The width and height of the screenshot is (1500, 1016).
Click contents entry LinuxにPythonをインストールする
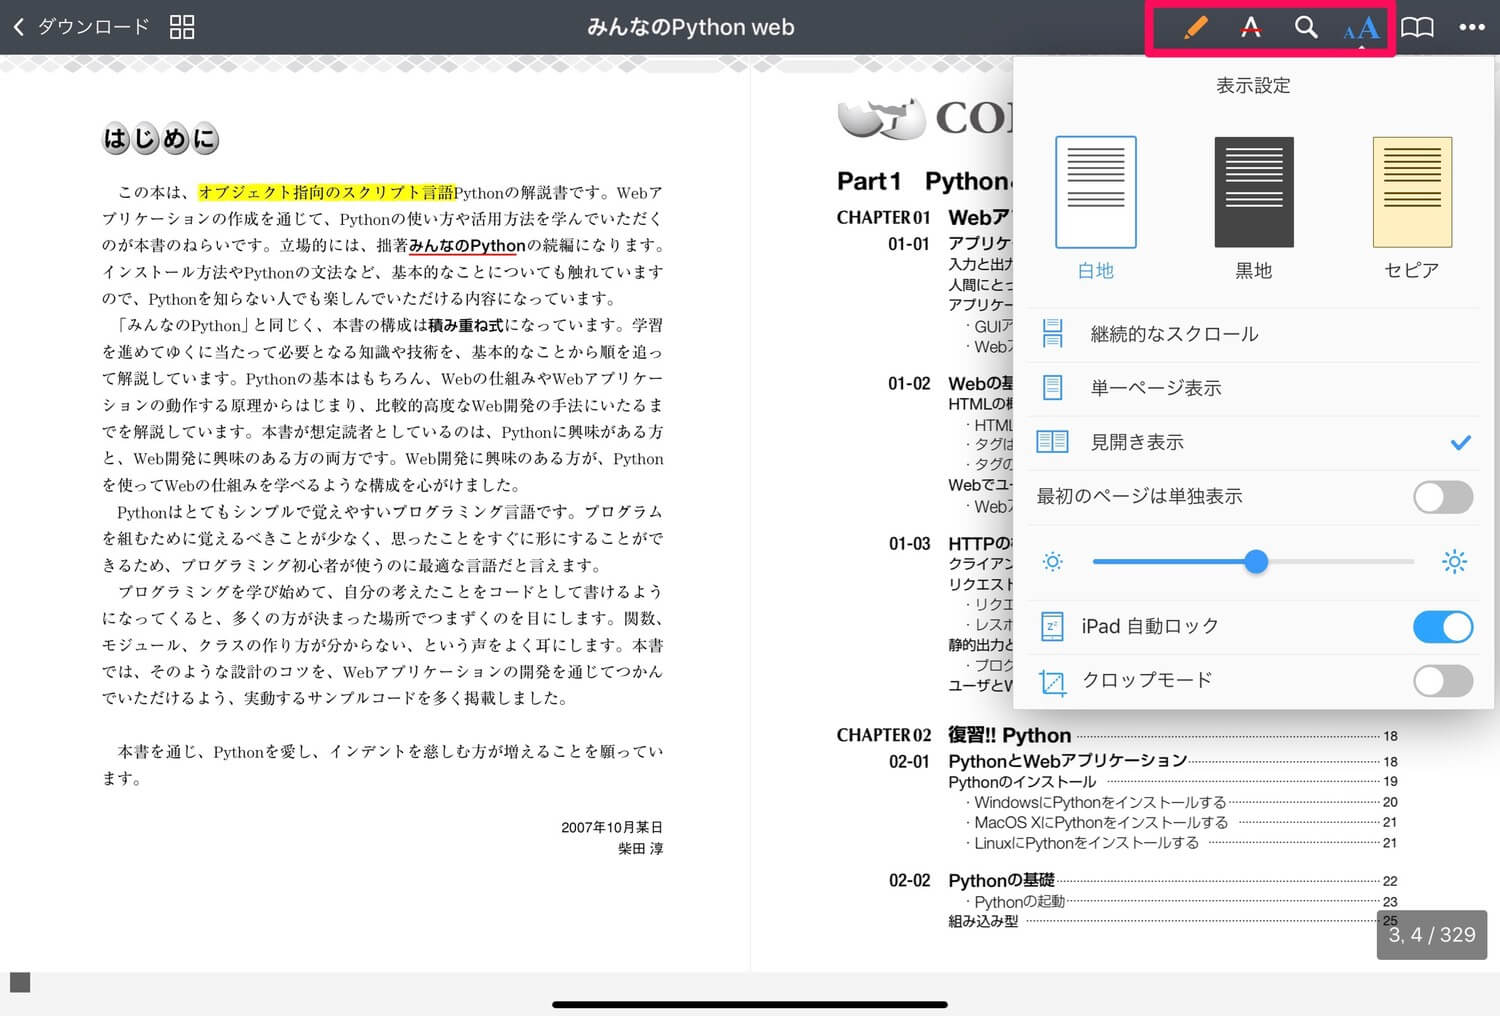(x=1086, y=843)
